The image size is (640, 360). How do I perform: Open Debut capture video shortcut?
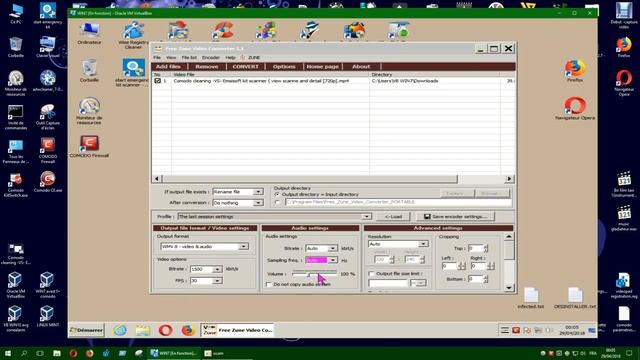[x=624, y=16]
